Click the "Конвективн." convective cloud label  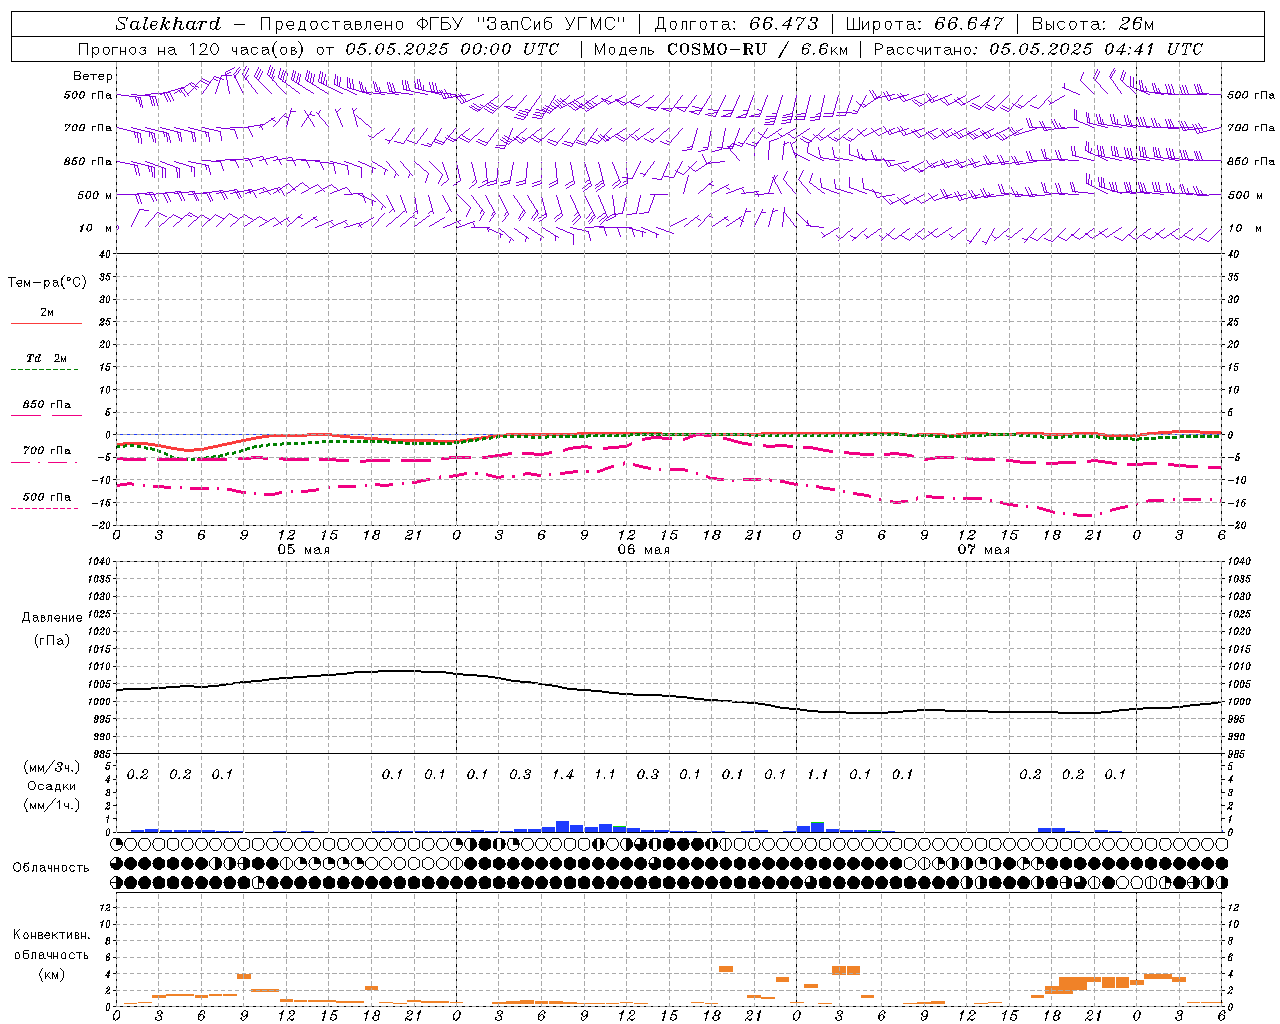(52, 935)
